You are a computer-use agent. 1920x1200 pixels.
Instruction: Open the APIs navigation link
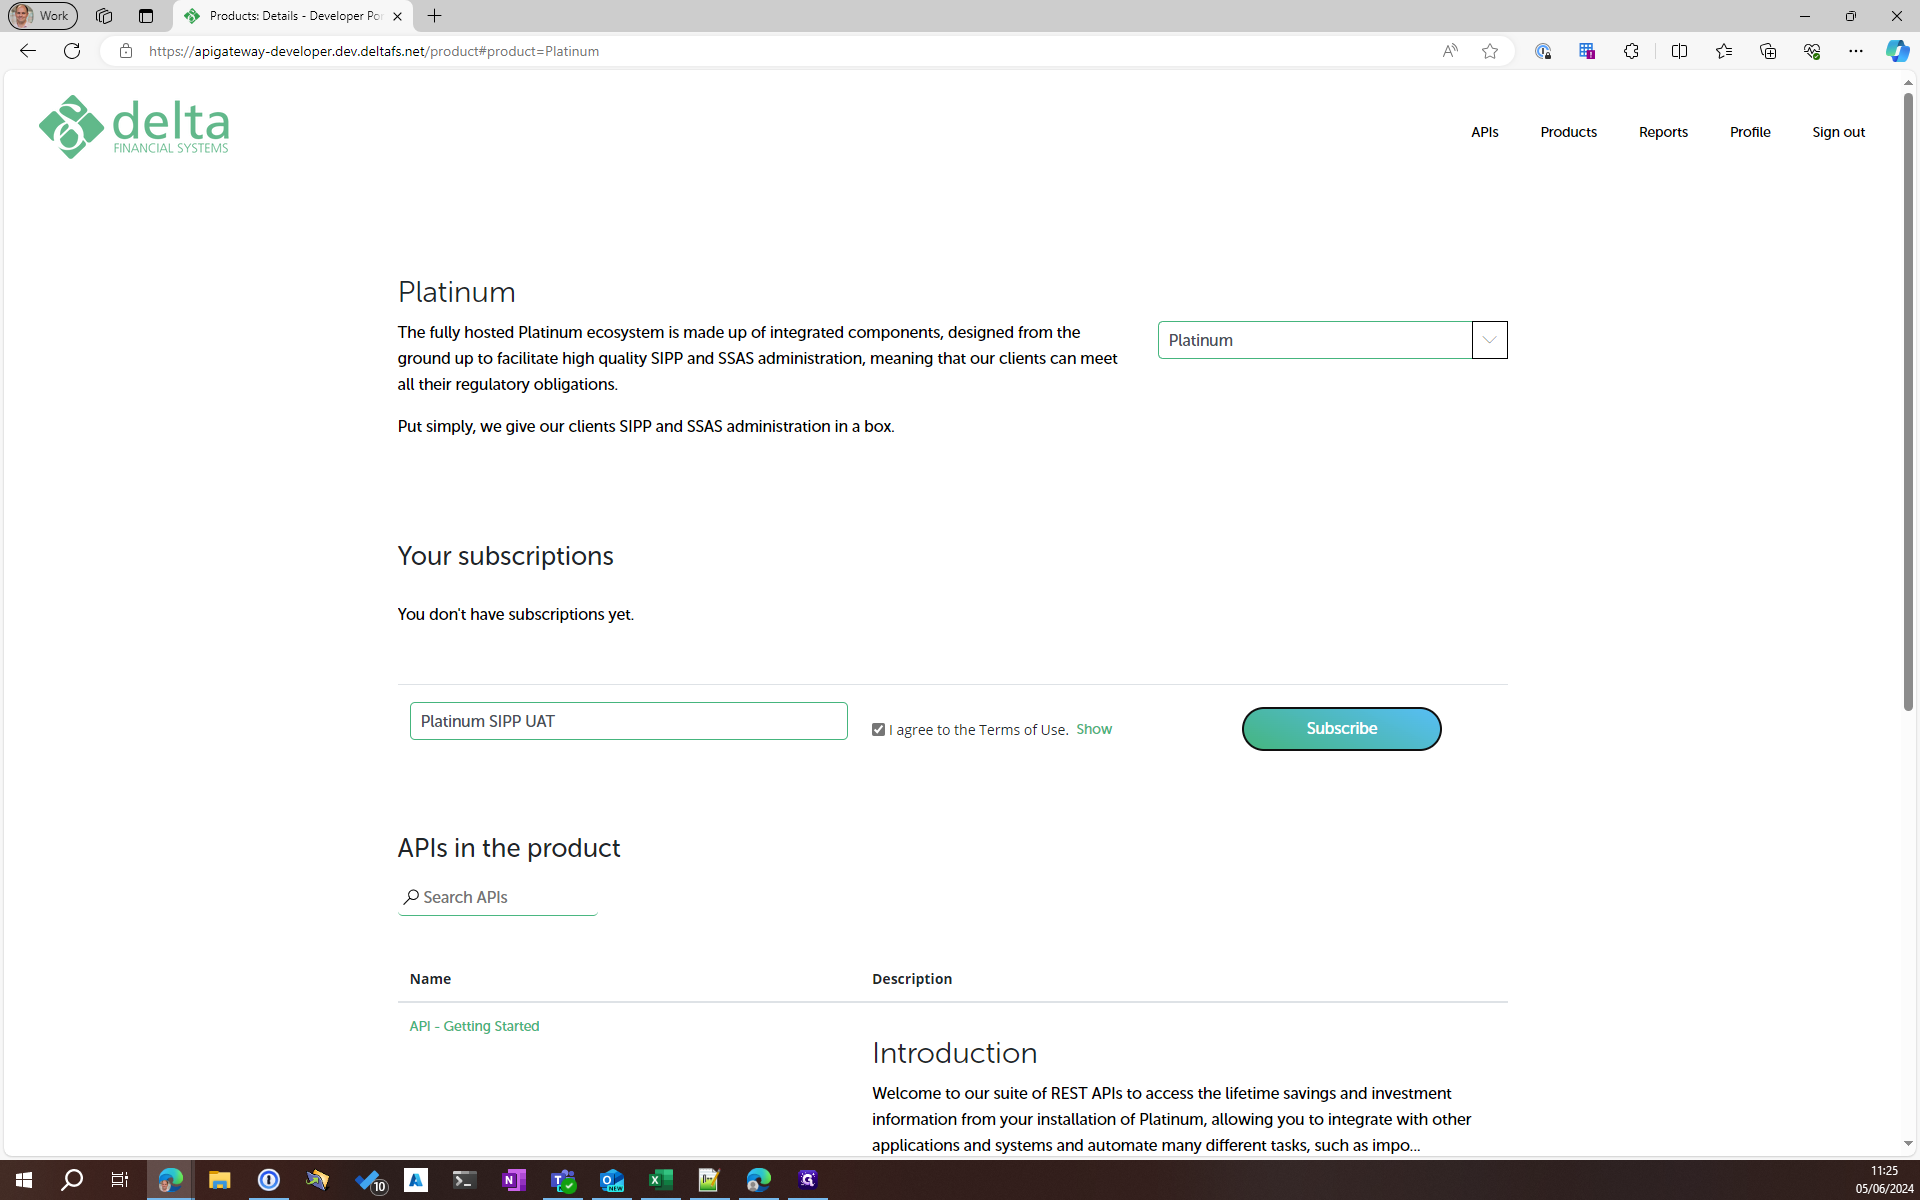tap(1485, 132)
